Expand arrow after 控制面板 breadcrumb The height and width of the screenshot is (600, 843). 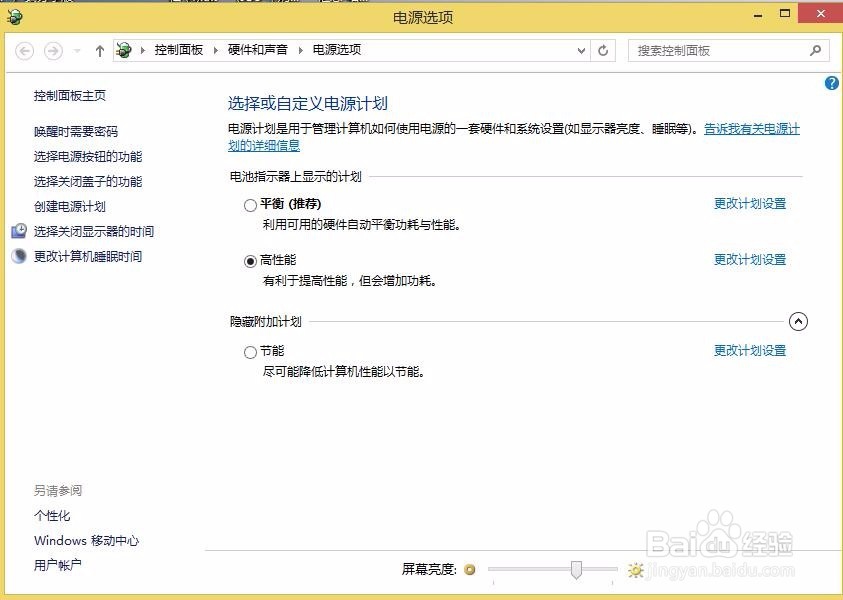(x=216, y=51)
